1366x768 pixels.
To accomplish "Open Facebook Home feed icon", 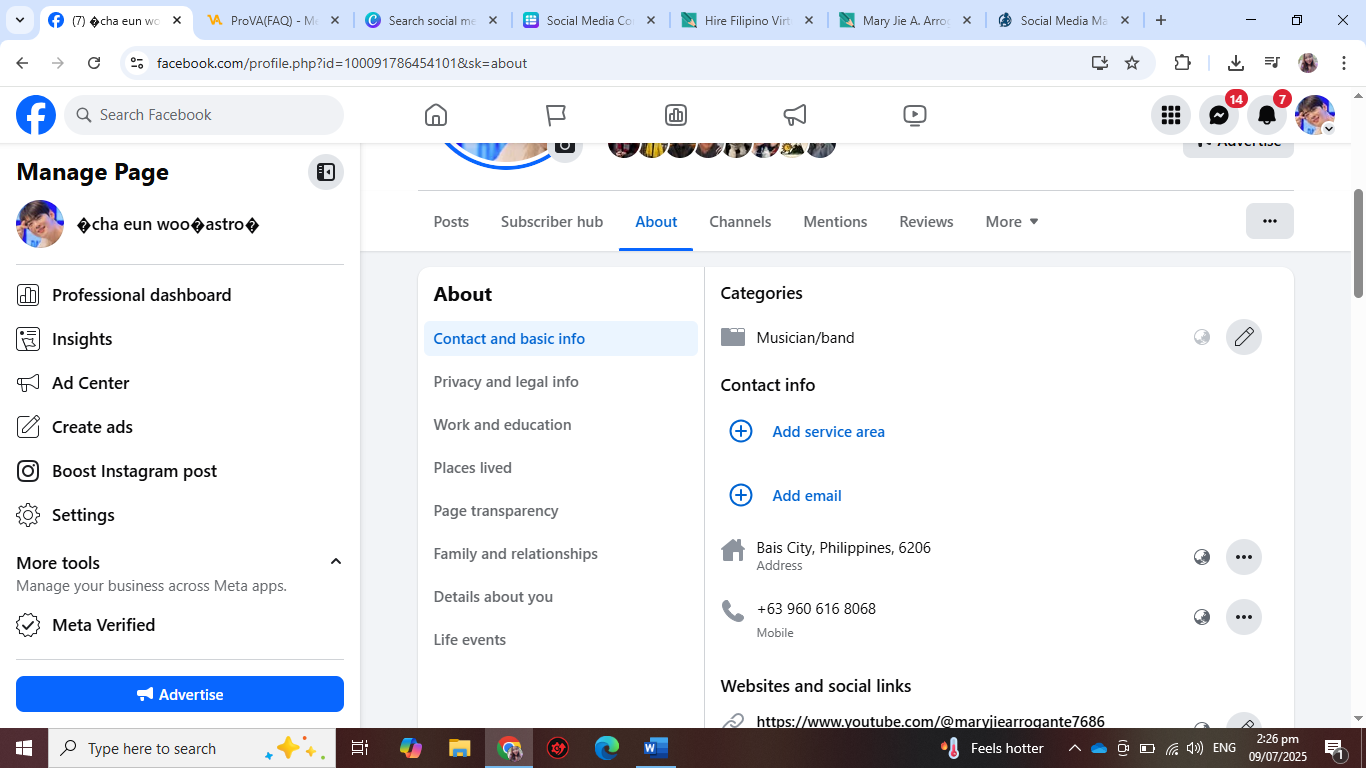I will (x=436, y=115).
